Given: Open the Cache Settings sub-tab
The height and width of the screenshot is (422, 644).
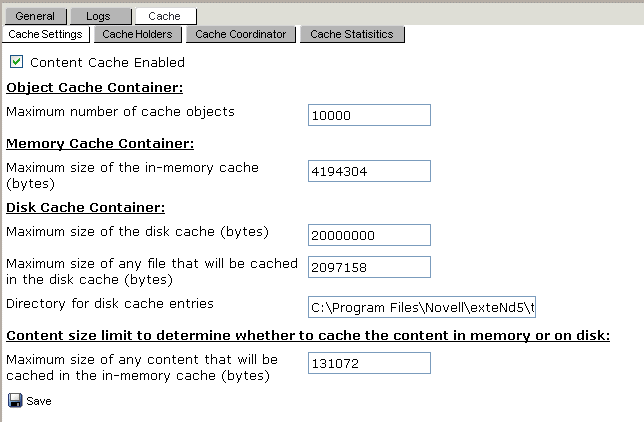Looking at the screenshot, I should [x=46, y=34].
